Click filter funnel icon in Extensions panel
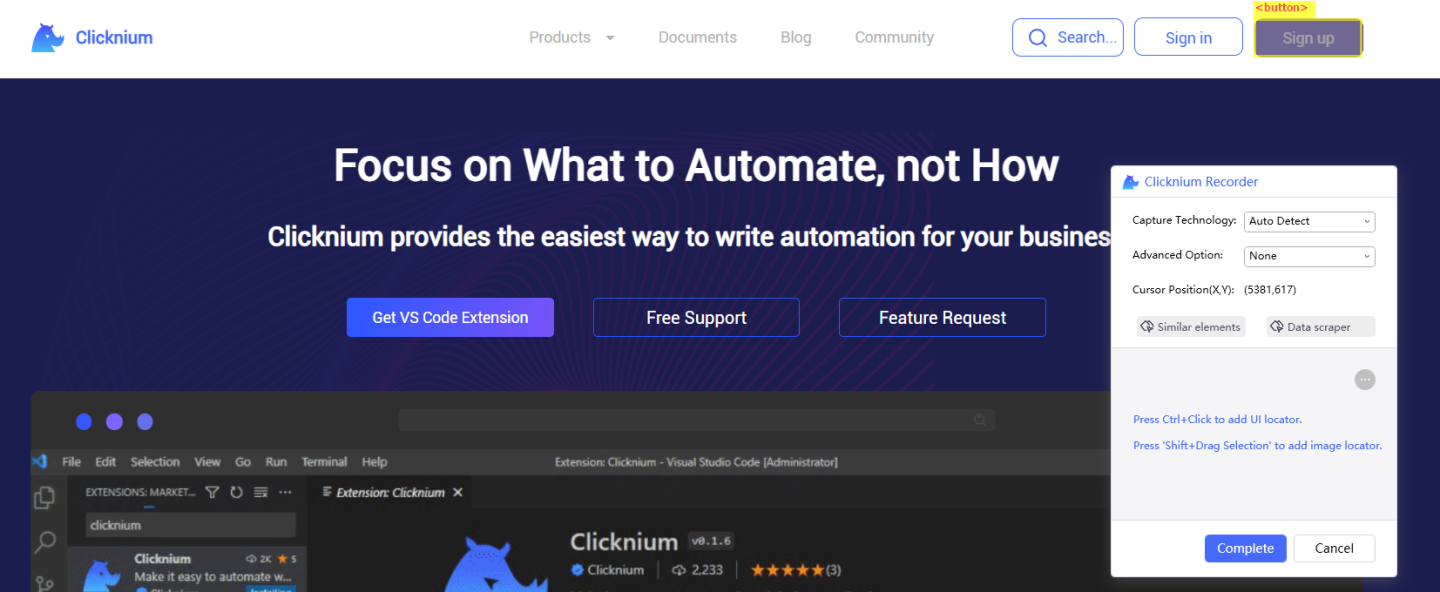 click(212, 492)
